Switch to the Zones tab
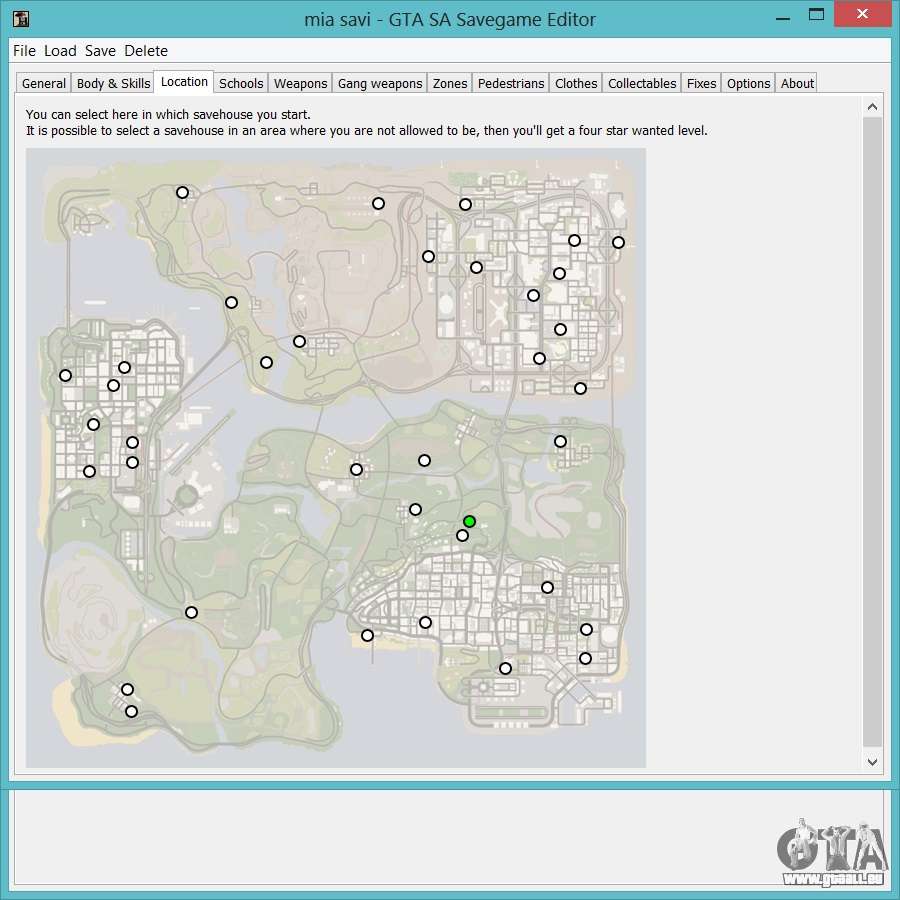 pos(450,83)
